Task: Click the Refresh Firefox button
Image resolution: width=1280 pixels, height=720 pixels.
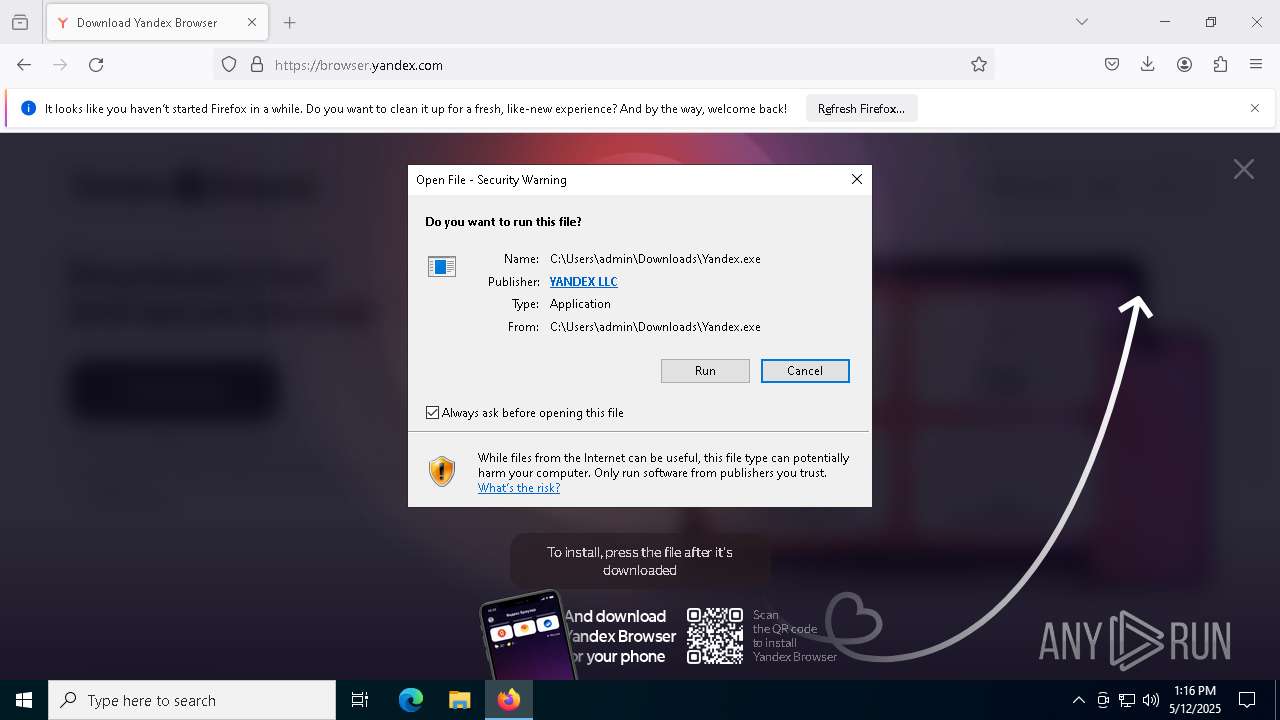Action: [x=861, y=109]
